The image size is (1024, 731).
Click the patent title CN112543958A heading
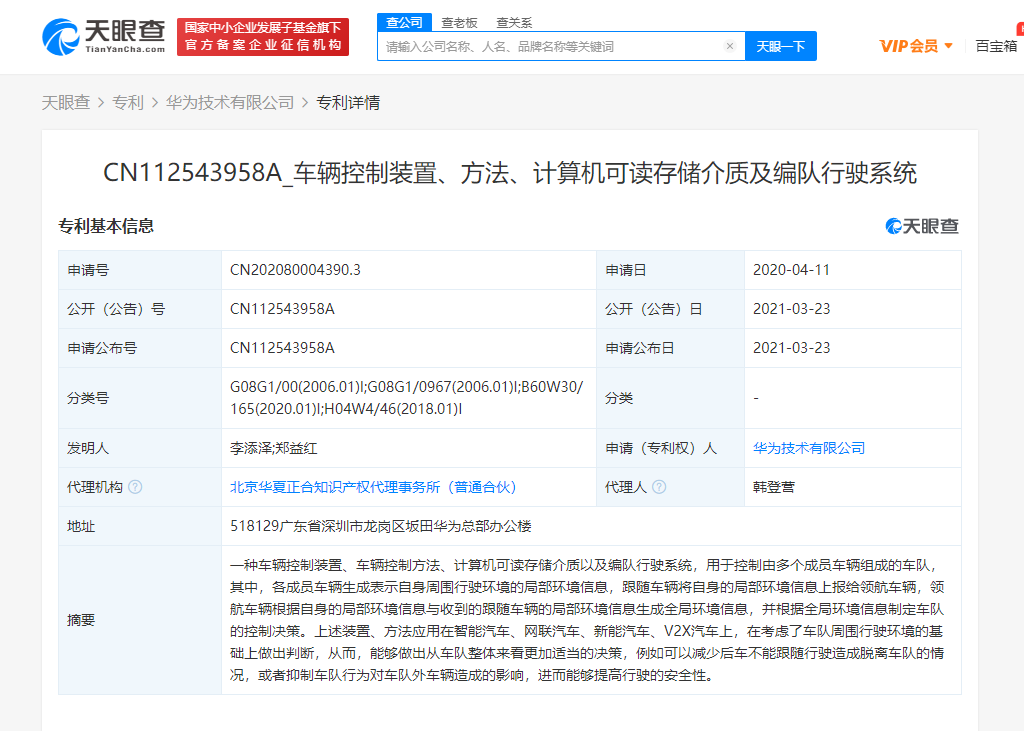click(510, 173)
